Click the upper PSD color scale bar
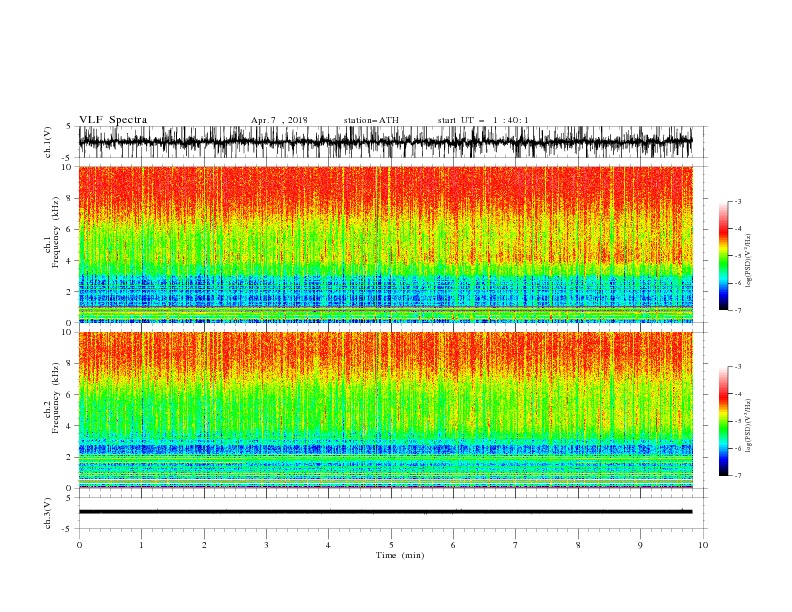 coord(723,256)
